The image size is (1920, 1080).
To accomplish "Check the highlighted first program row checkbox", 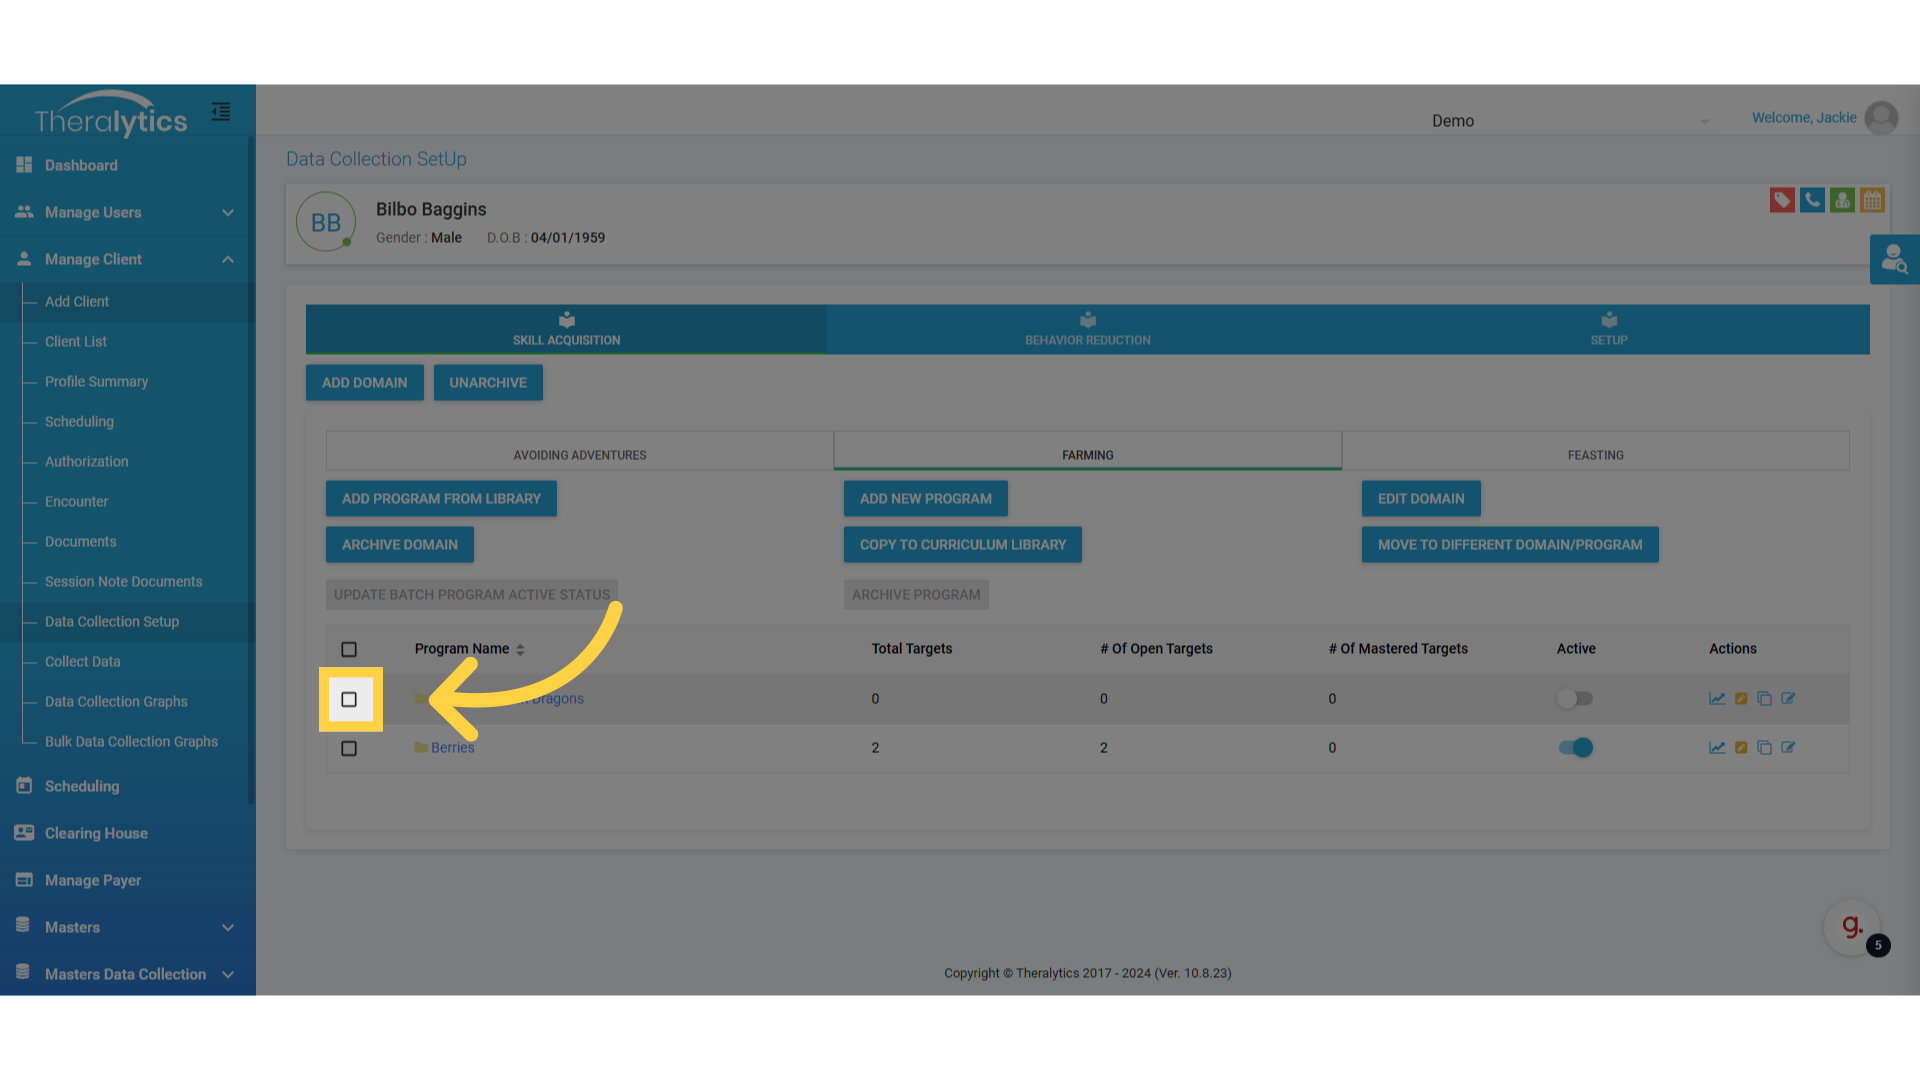I will 349,699.
